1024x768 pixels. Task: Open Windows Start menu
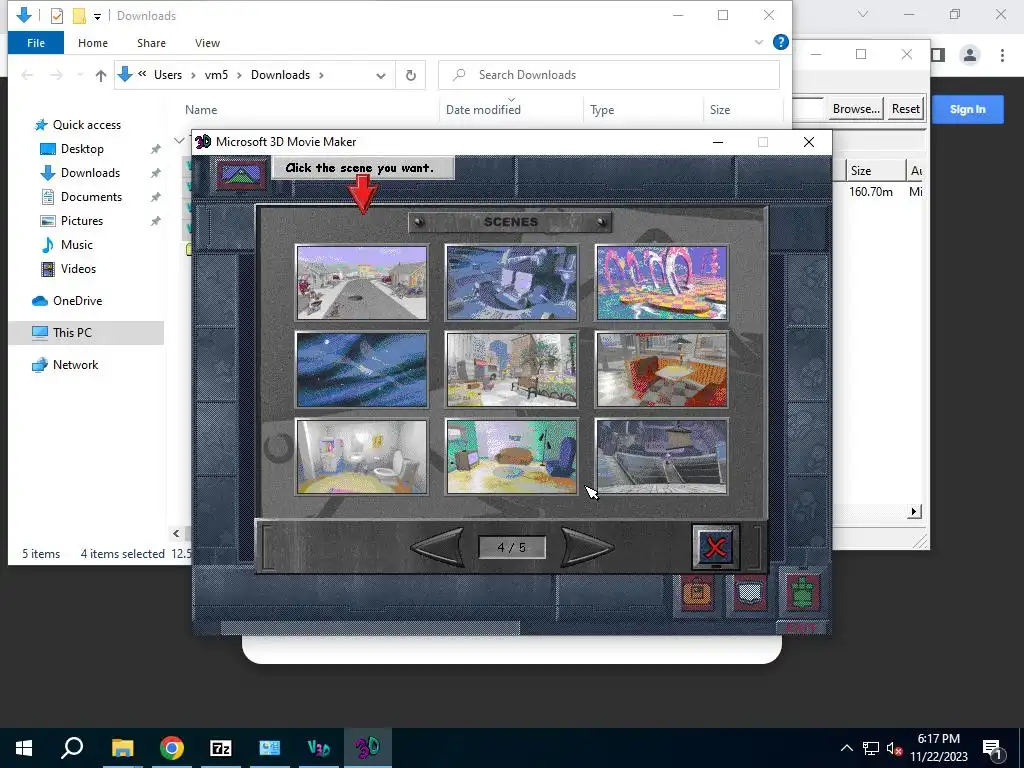[x=24, y=748]
